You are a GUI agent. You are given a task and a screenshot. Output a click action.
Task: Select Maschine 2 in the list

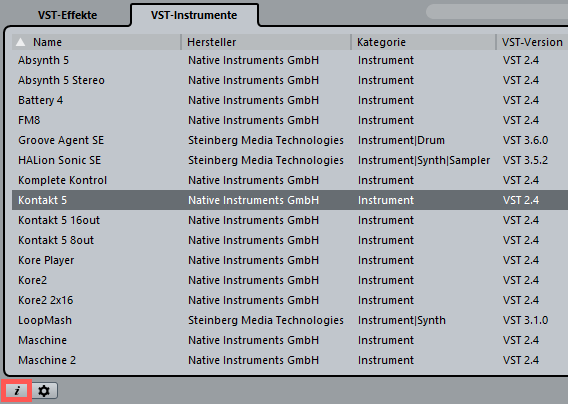[290, 360]
